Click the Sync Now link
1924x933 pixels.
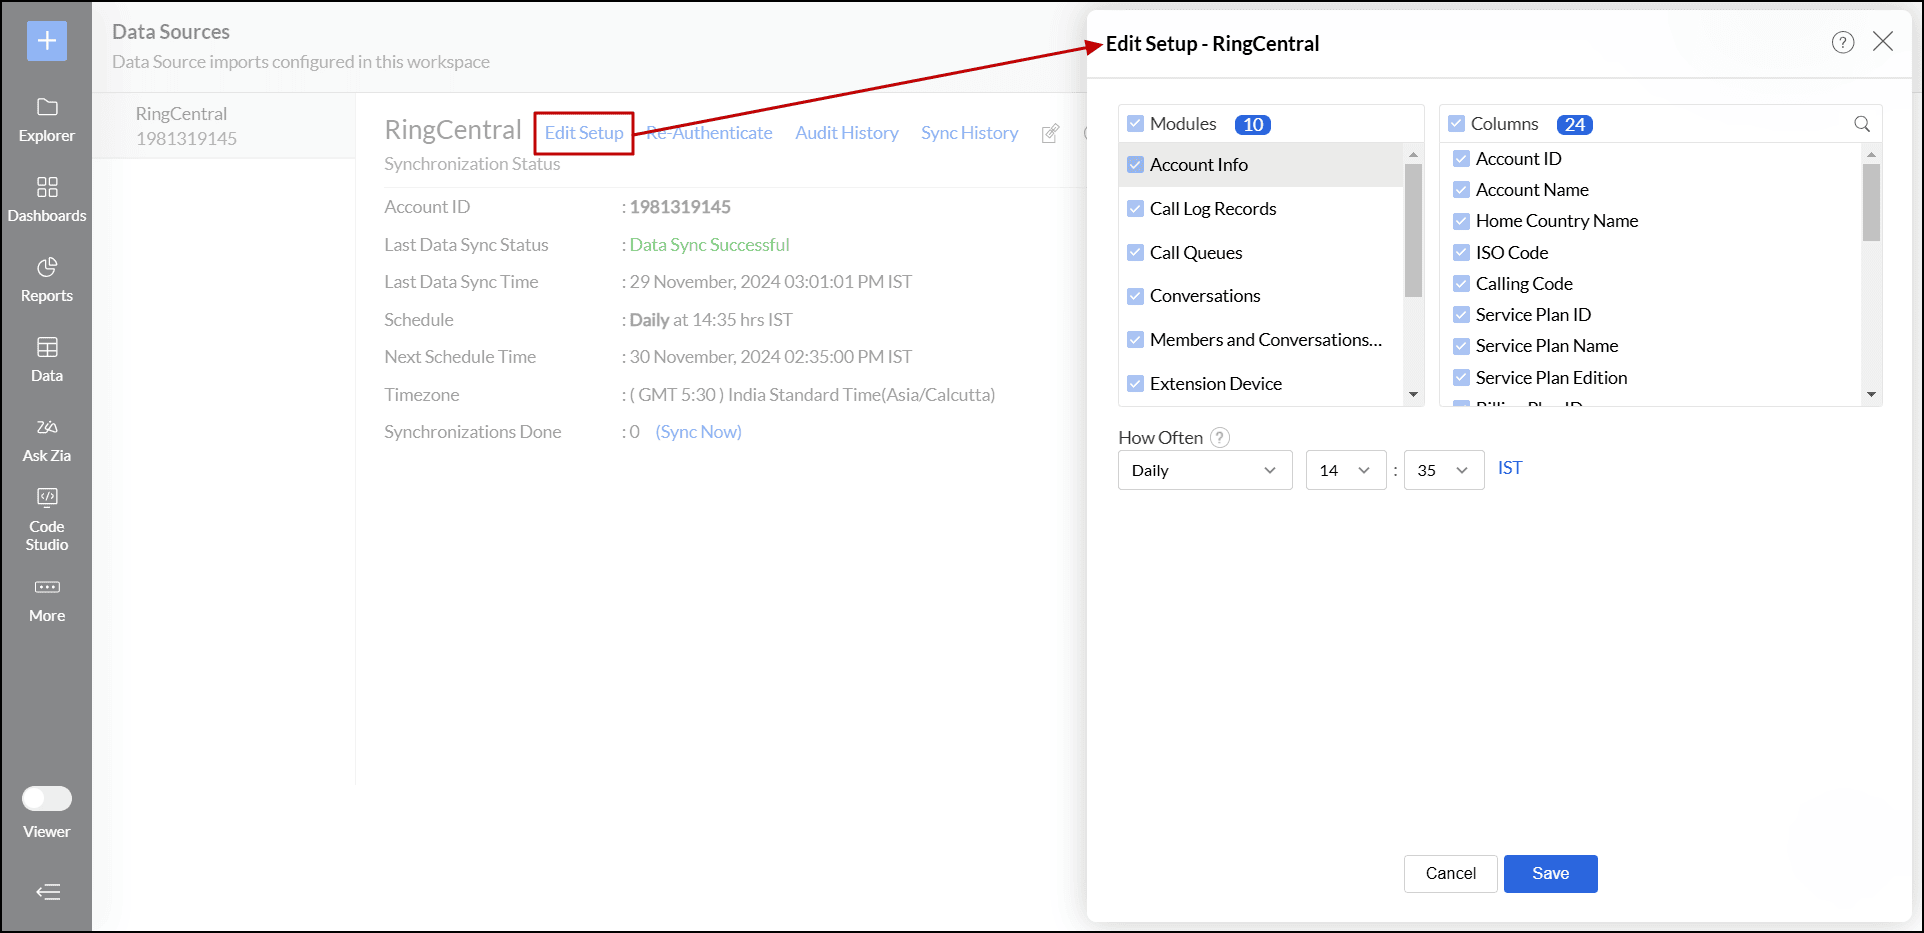pos(698,431)
